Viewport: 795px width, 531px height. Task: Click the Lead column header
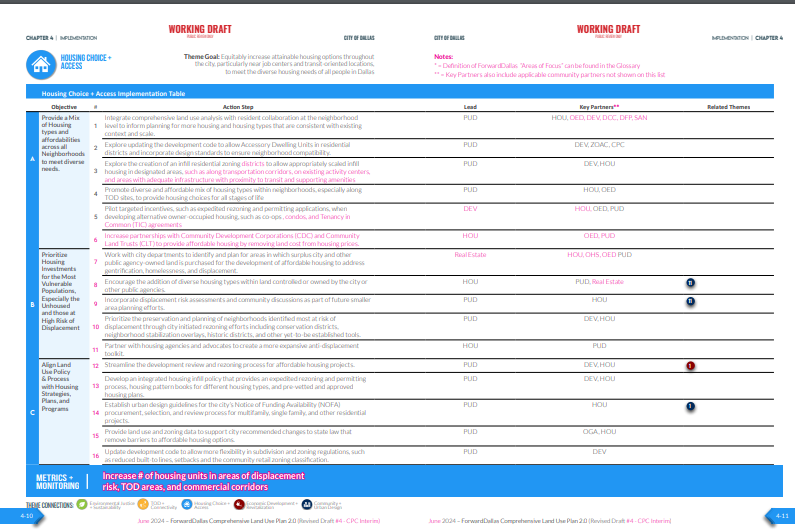(470, 107)
